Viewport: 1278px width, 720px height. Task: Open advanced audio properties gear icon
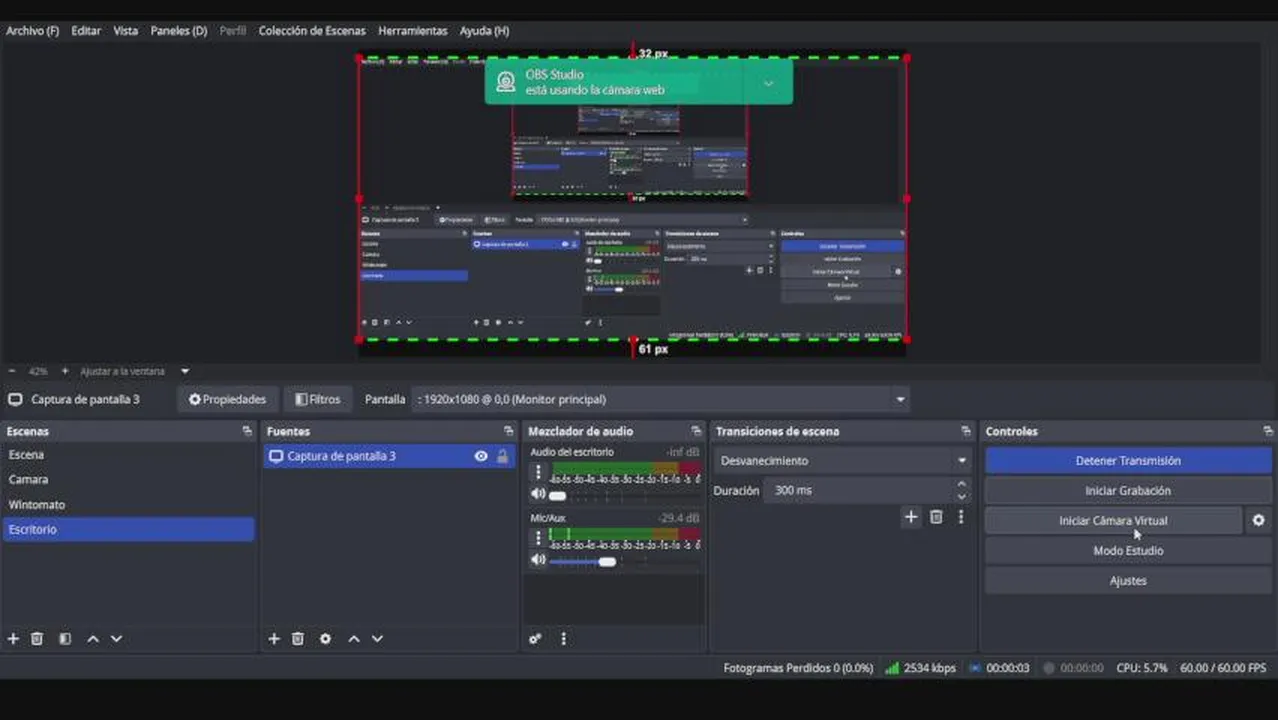click(x=535, y=638)
